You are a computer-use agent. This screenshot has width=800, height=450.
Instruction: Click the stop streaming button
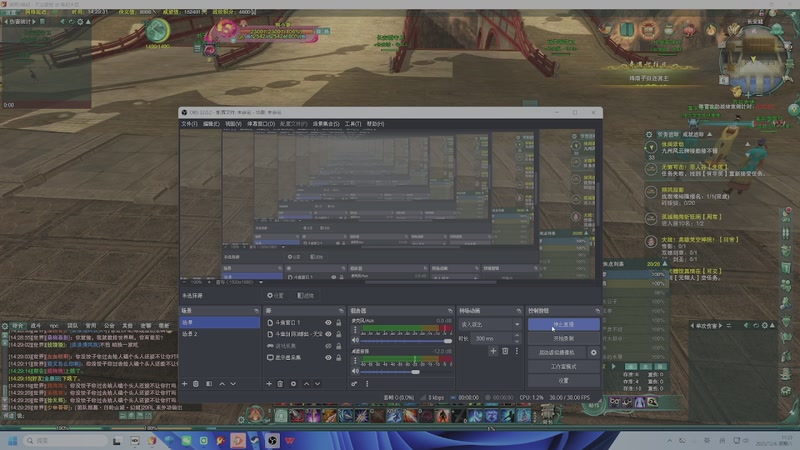point(563,324)
